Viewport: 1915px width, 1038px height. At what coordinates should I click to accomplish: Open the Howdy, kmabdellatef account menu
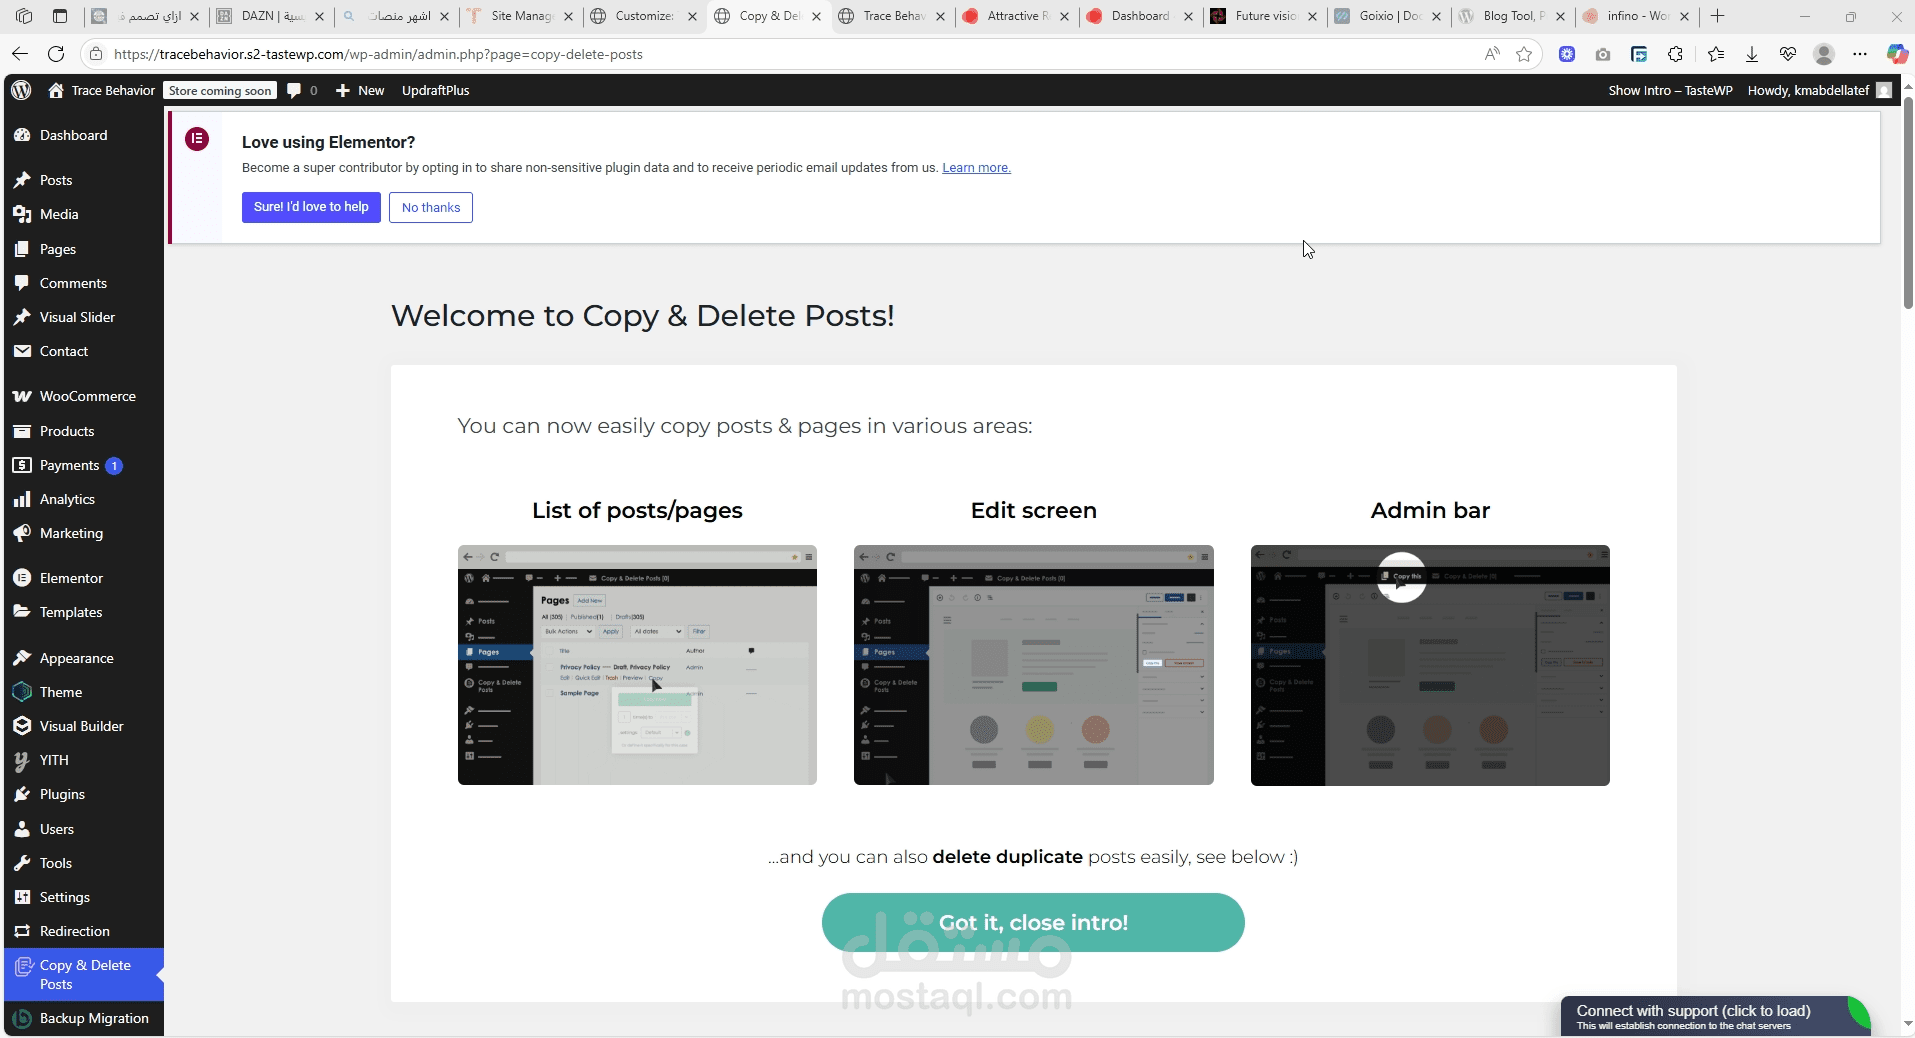pos(1818,90)
